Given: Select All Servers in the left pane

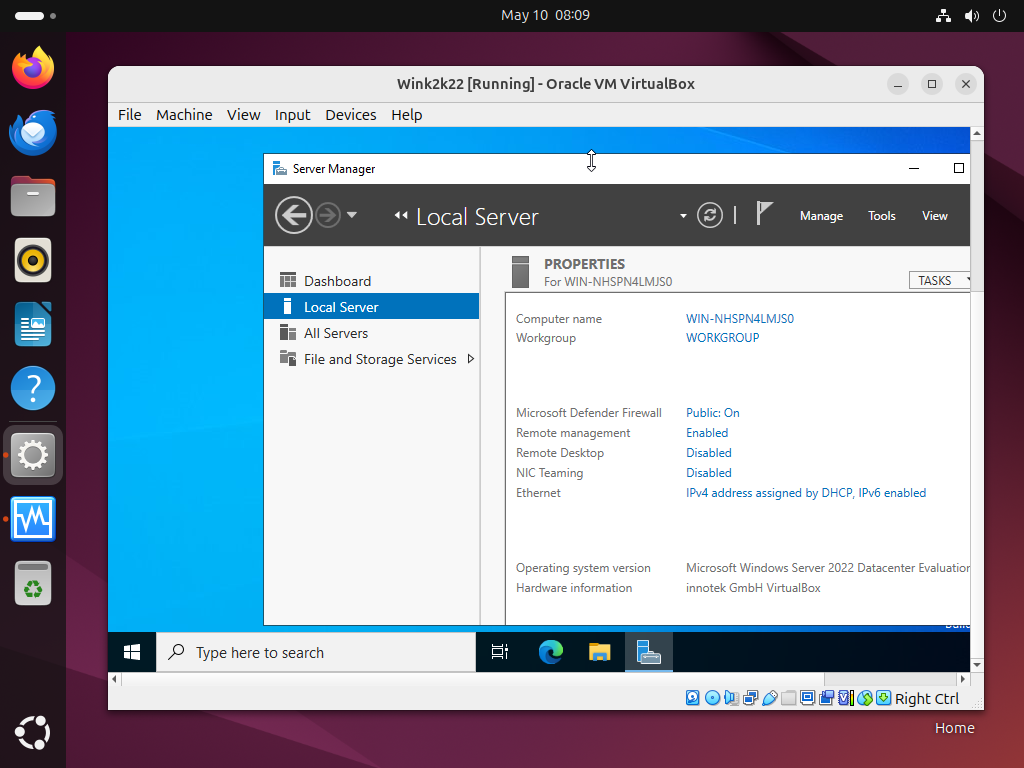Looking at the screenshot, I should pos(371,333).
